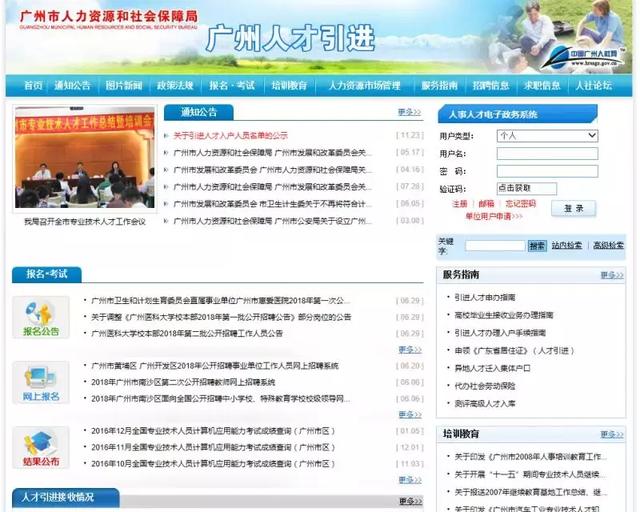Open 人力资源市场管理 navigation item
The height and width of the screenshot is (512, 640).
tap(364, 85)
